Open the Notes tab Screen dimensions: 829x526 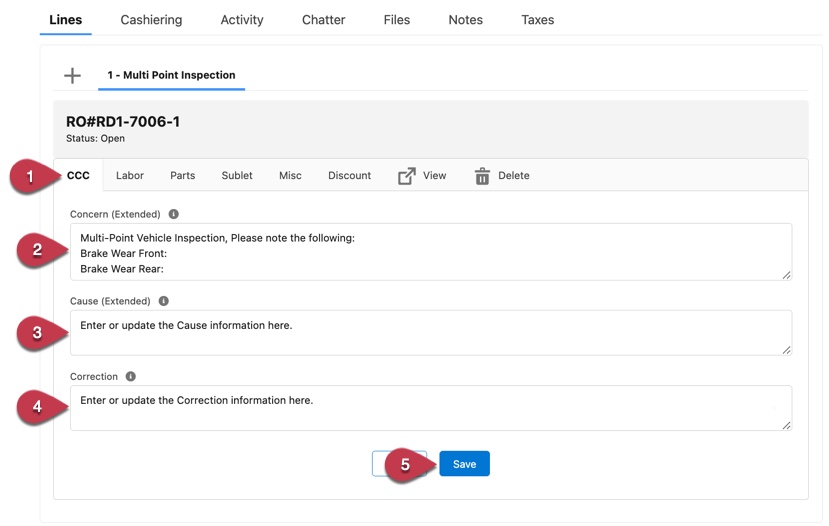click(465, 20)
